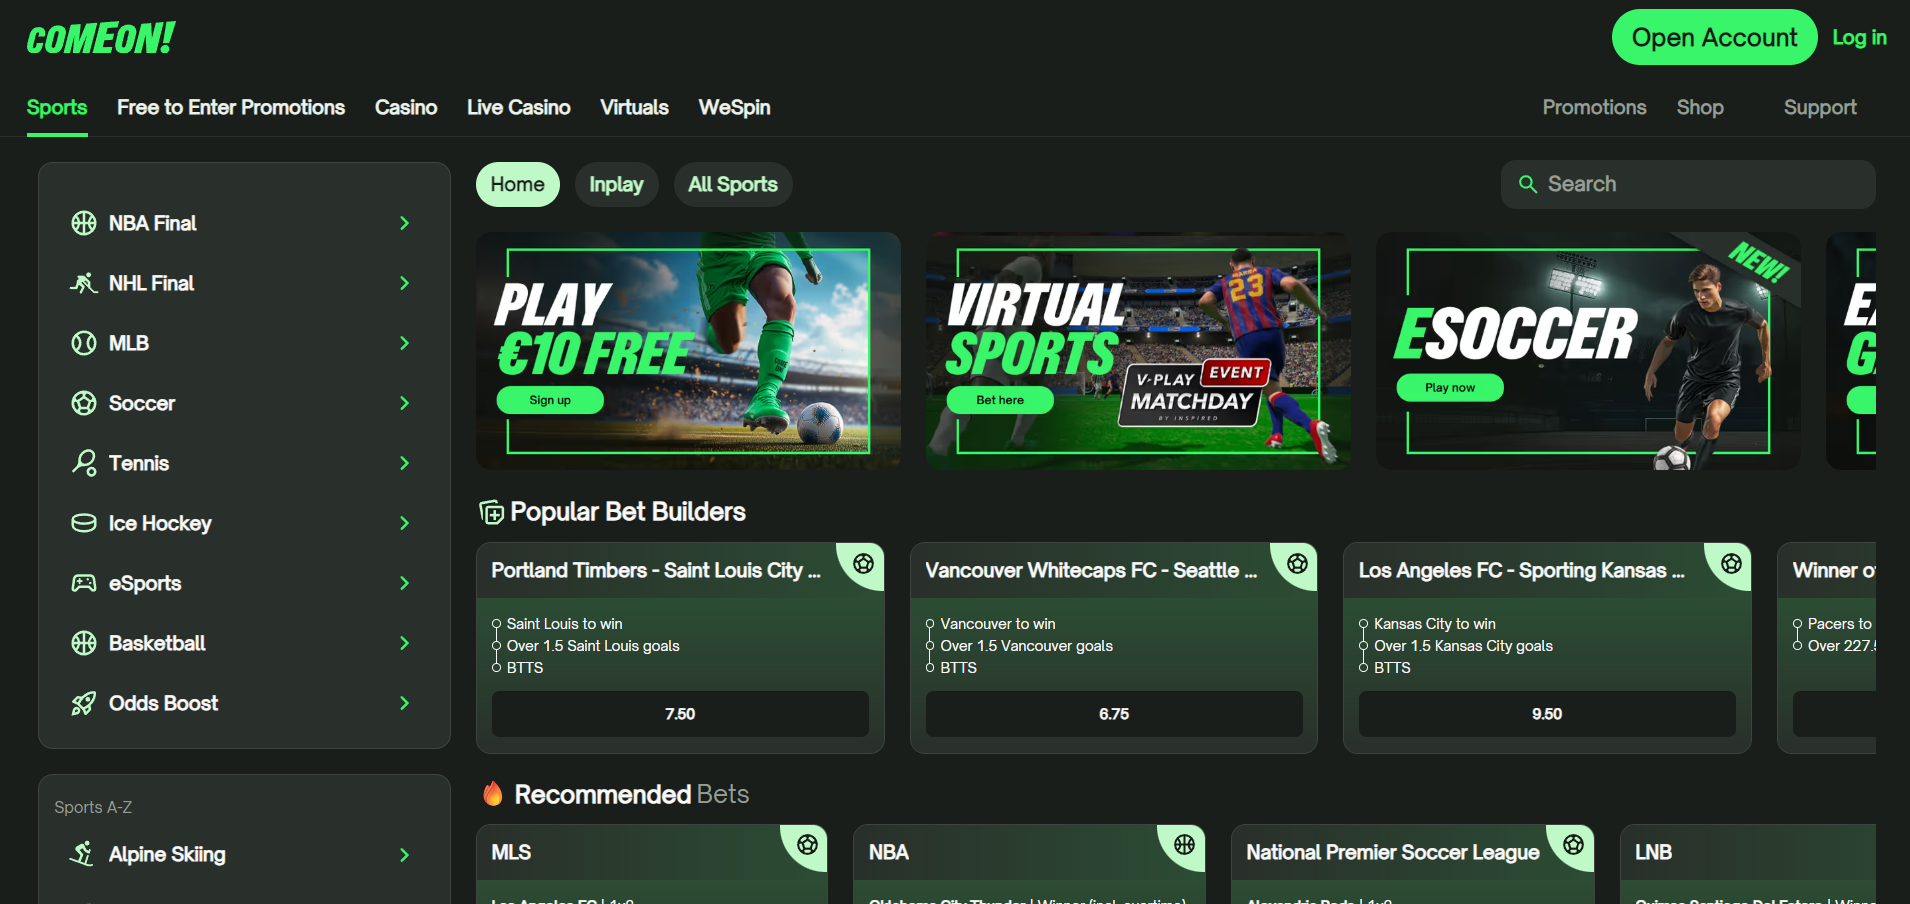Click the Tennis racket icon

(x=84, y=463)
